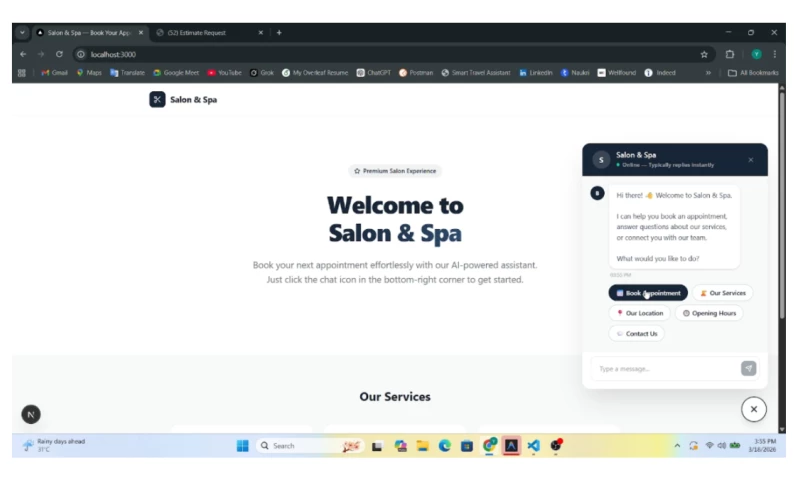Open My Overleaf Resume bookmark
Image resolution: width=800 pixels, height=480 pixels.
[x=315, y=73]
